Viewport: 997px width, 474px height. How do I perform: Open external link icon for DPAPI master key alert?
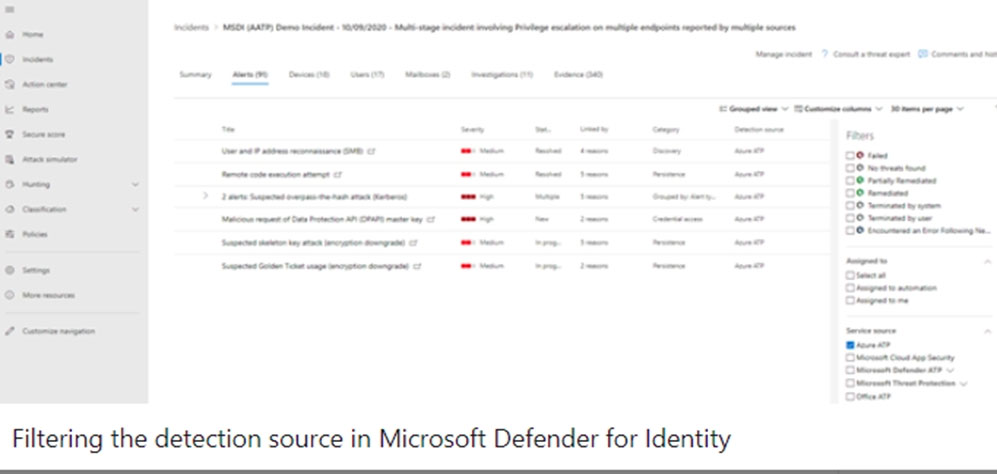coord(431,220)
